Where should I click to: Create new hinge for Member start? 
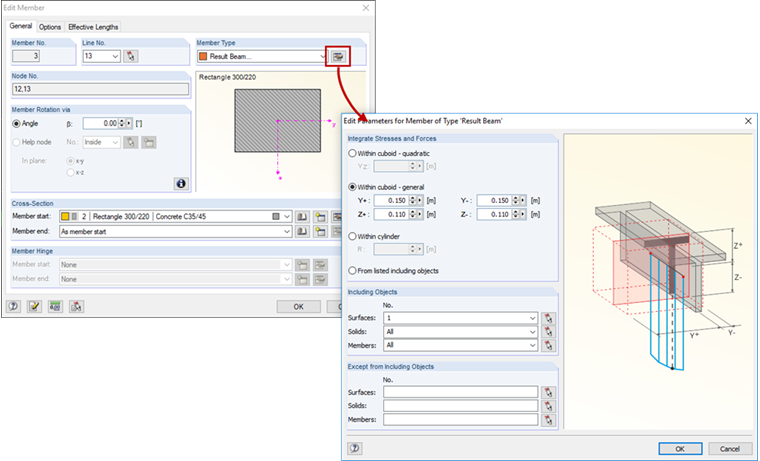point(302,265)
